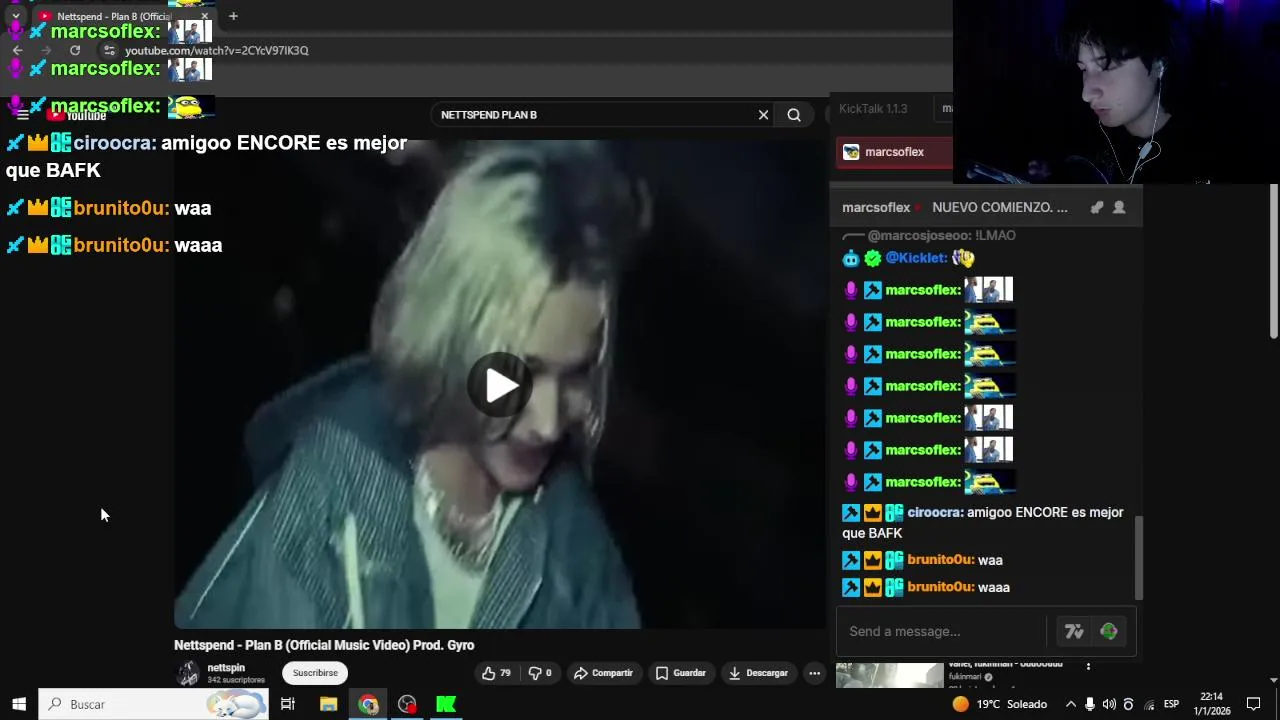Run the YouTube search magnifier button
Screen dimensions: 1280x720
794,115
